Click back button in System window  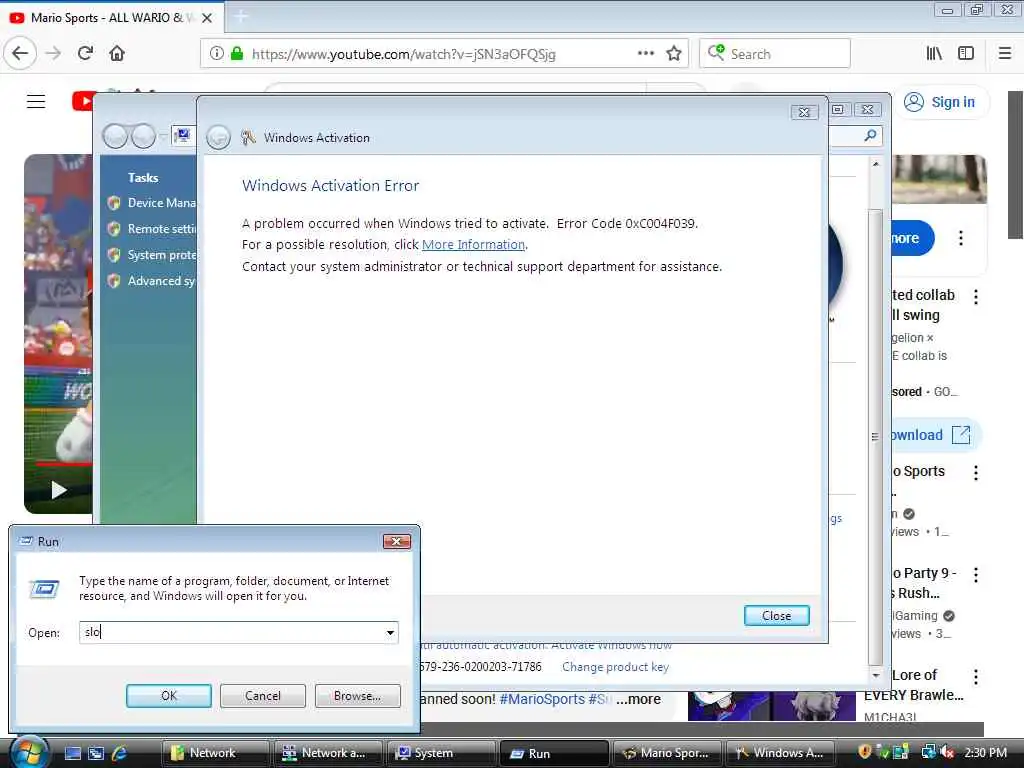pyautogui.click(x=116, y=136)
